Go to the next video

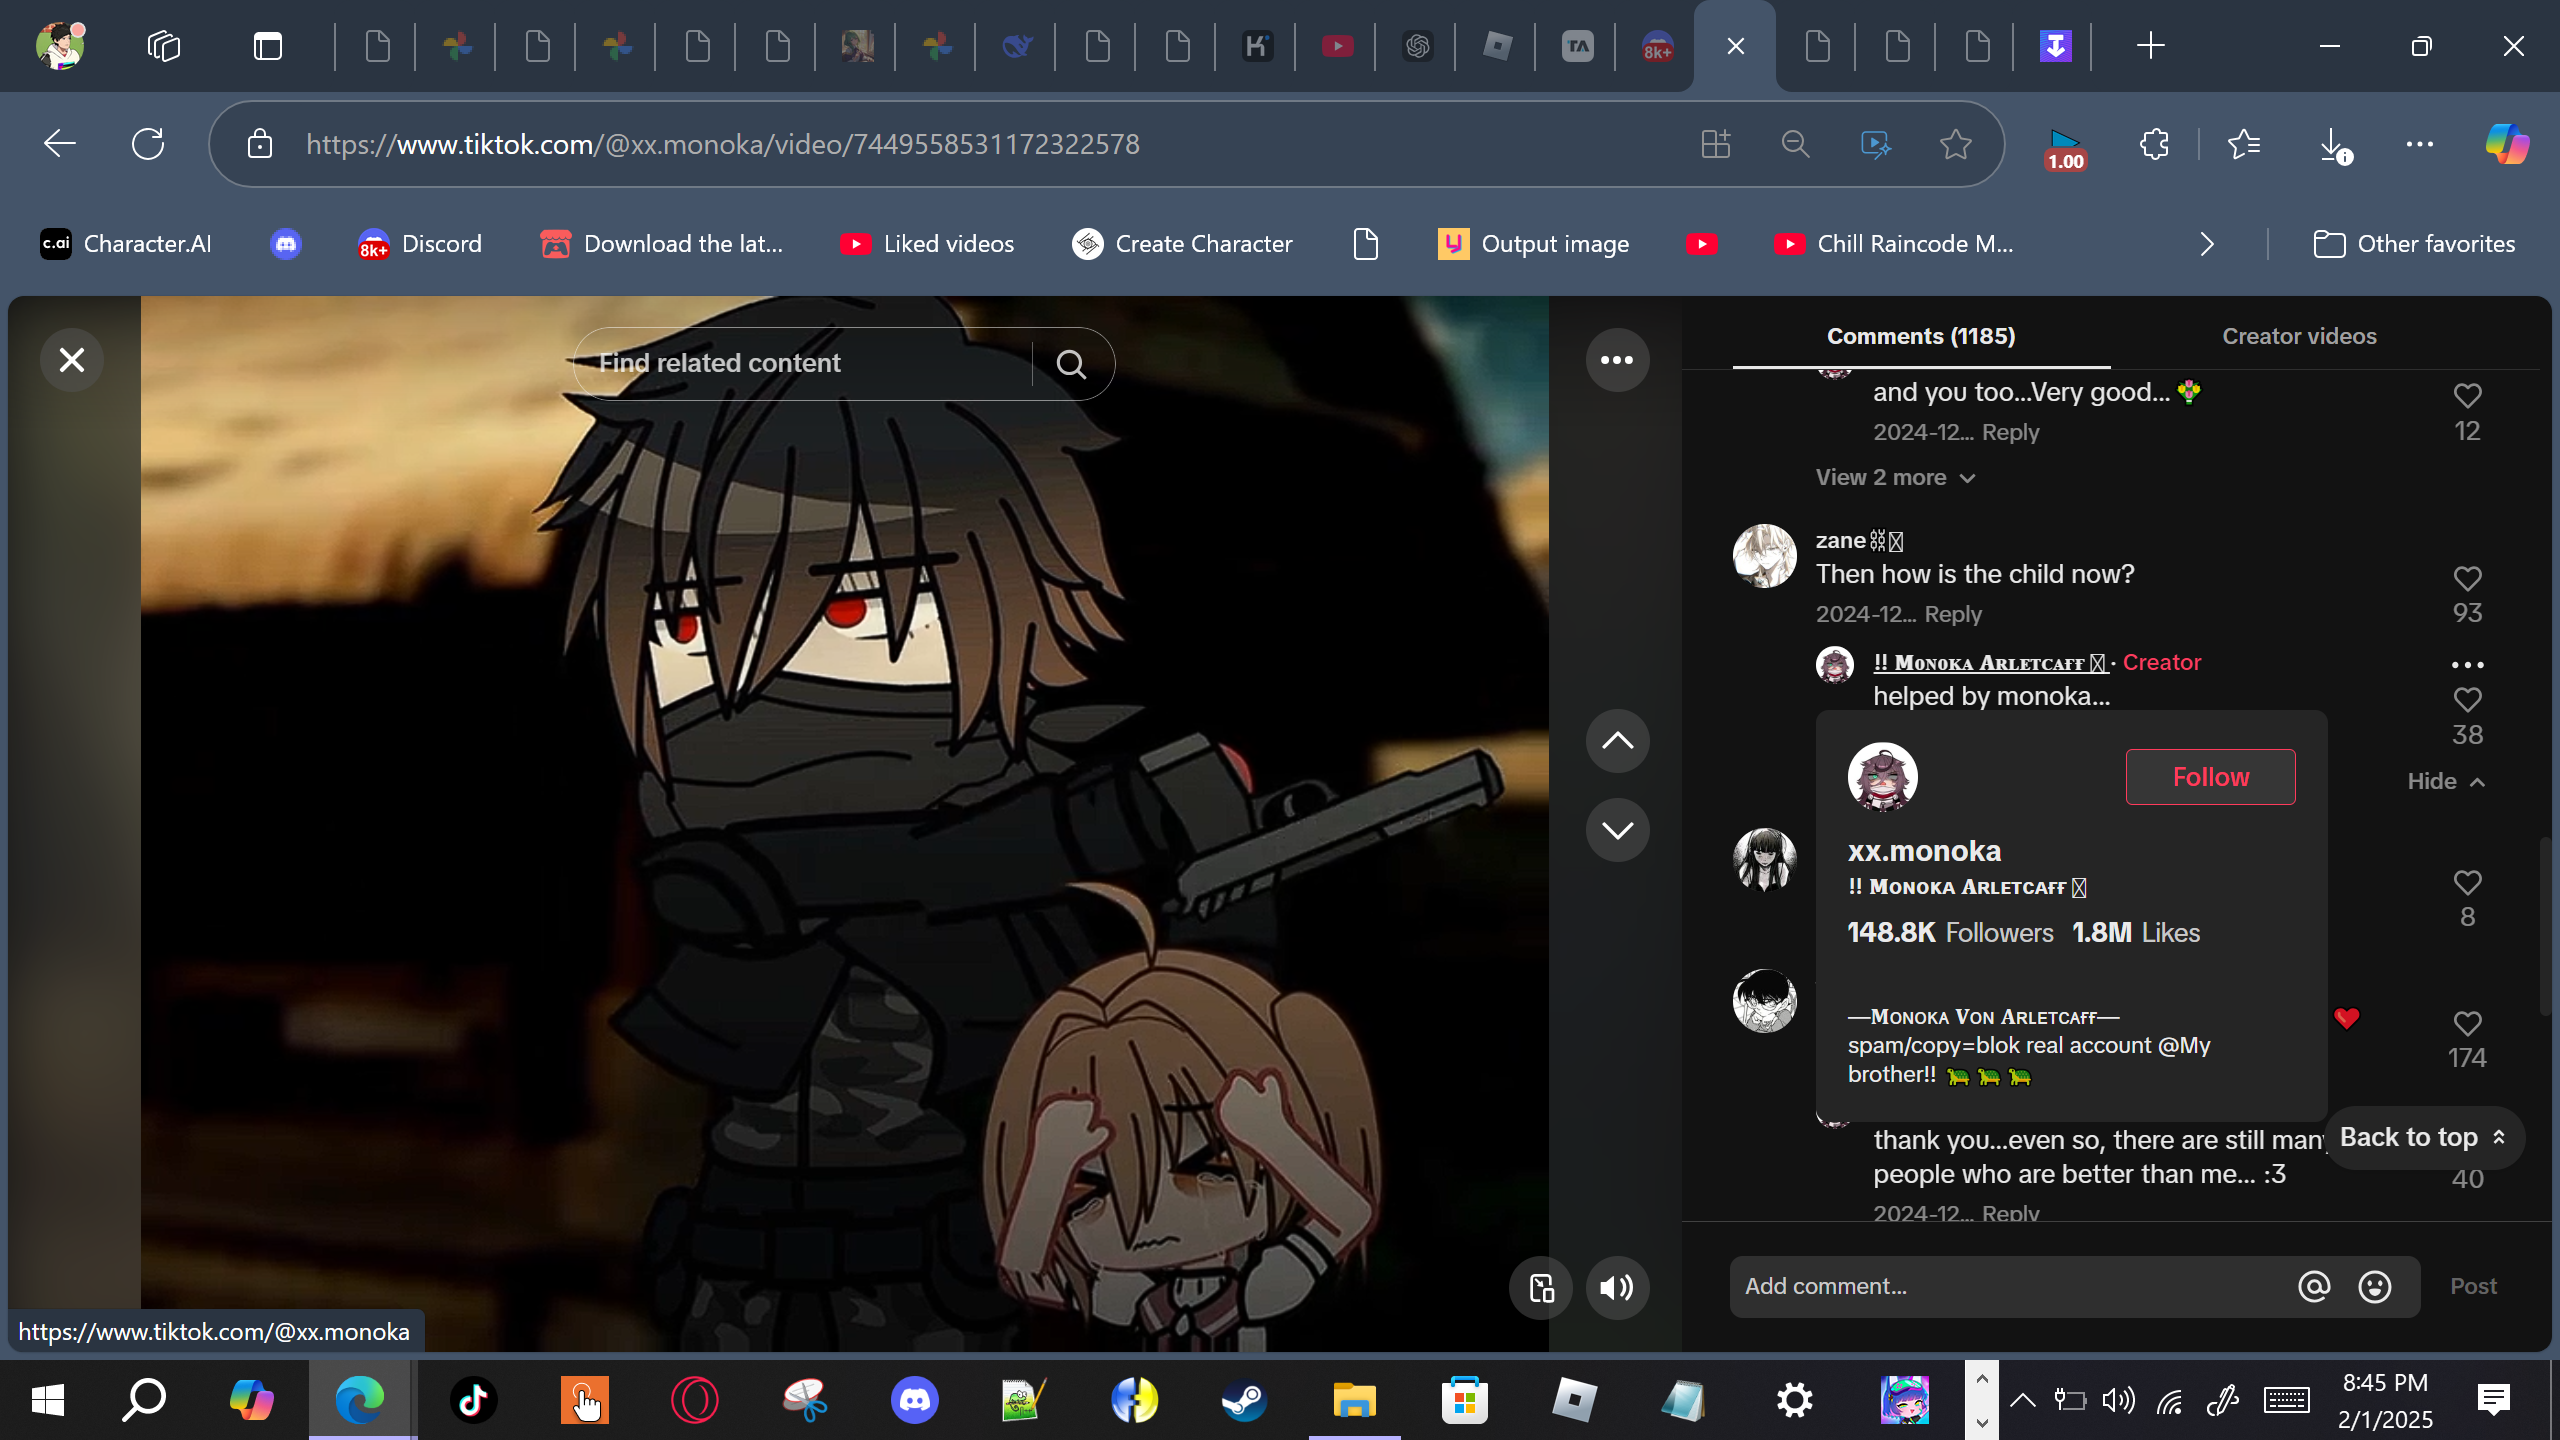click(1616, 830)
